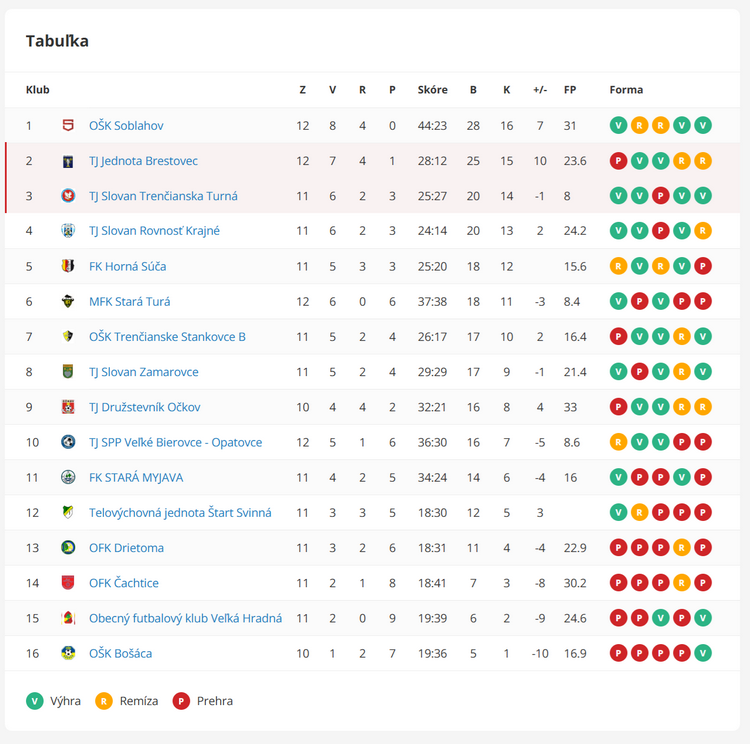
Task: Click the orange Remíza legend badge
Action: click(104, 701)
